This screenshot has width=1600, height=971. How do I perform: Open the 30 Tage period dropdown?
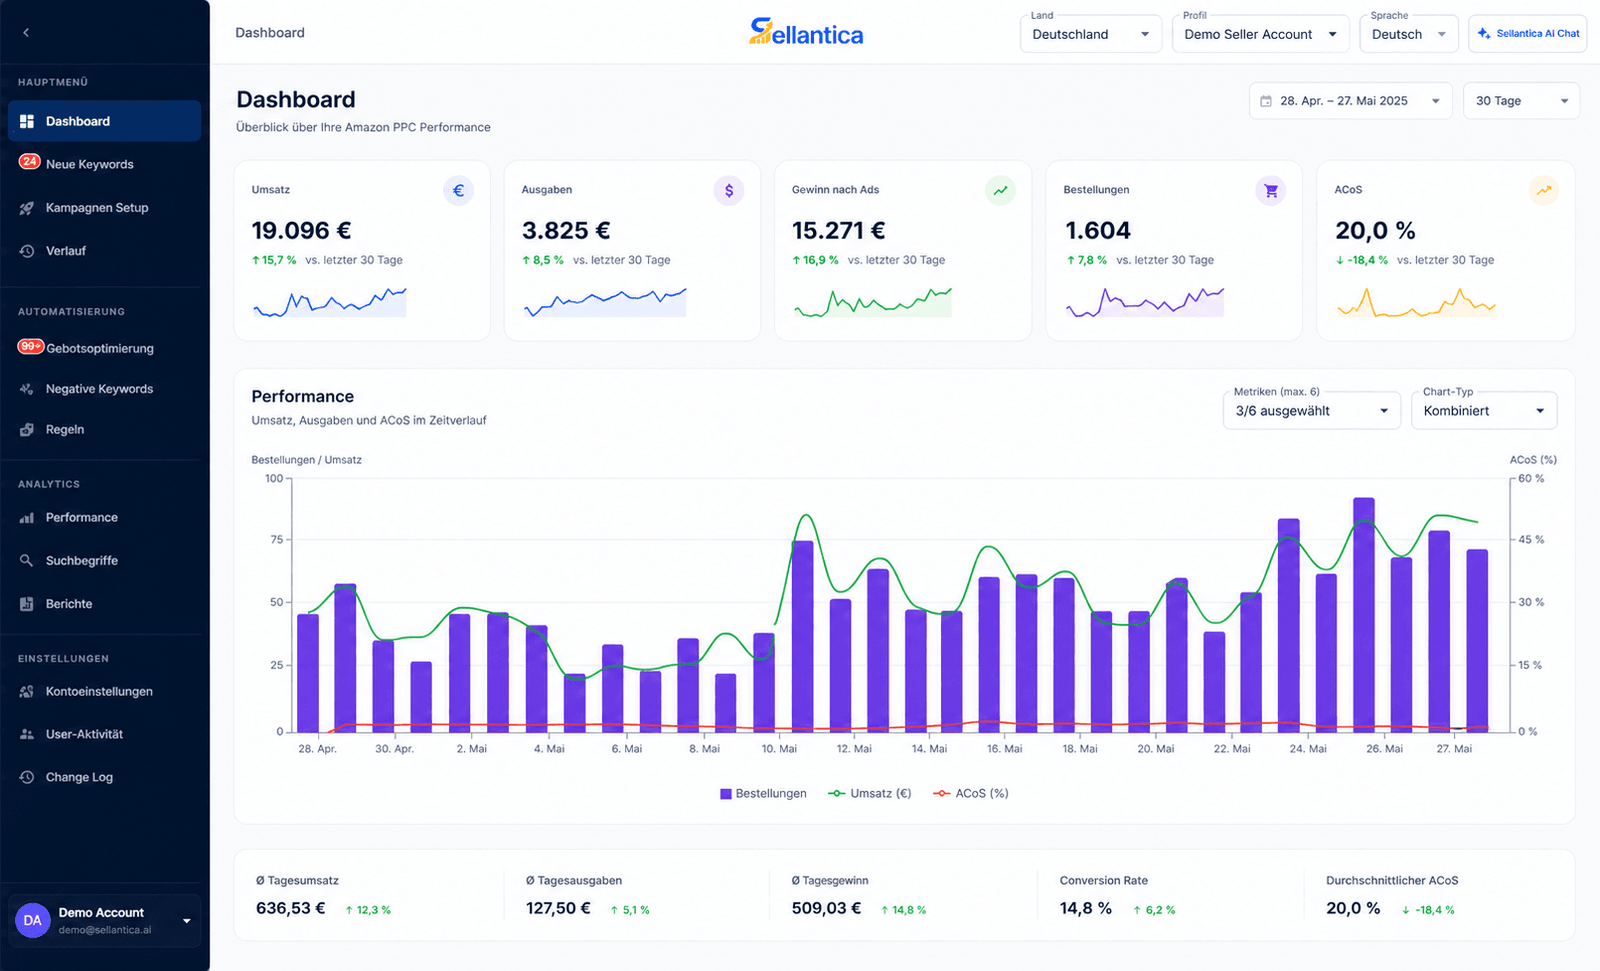[x=1521, y=101]
